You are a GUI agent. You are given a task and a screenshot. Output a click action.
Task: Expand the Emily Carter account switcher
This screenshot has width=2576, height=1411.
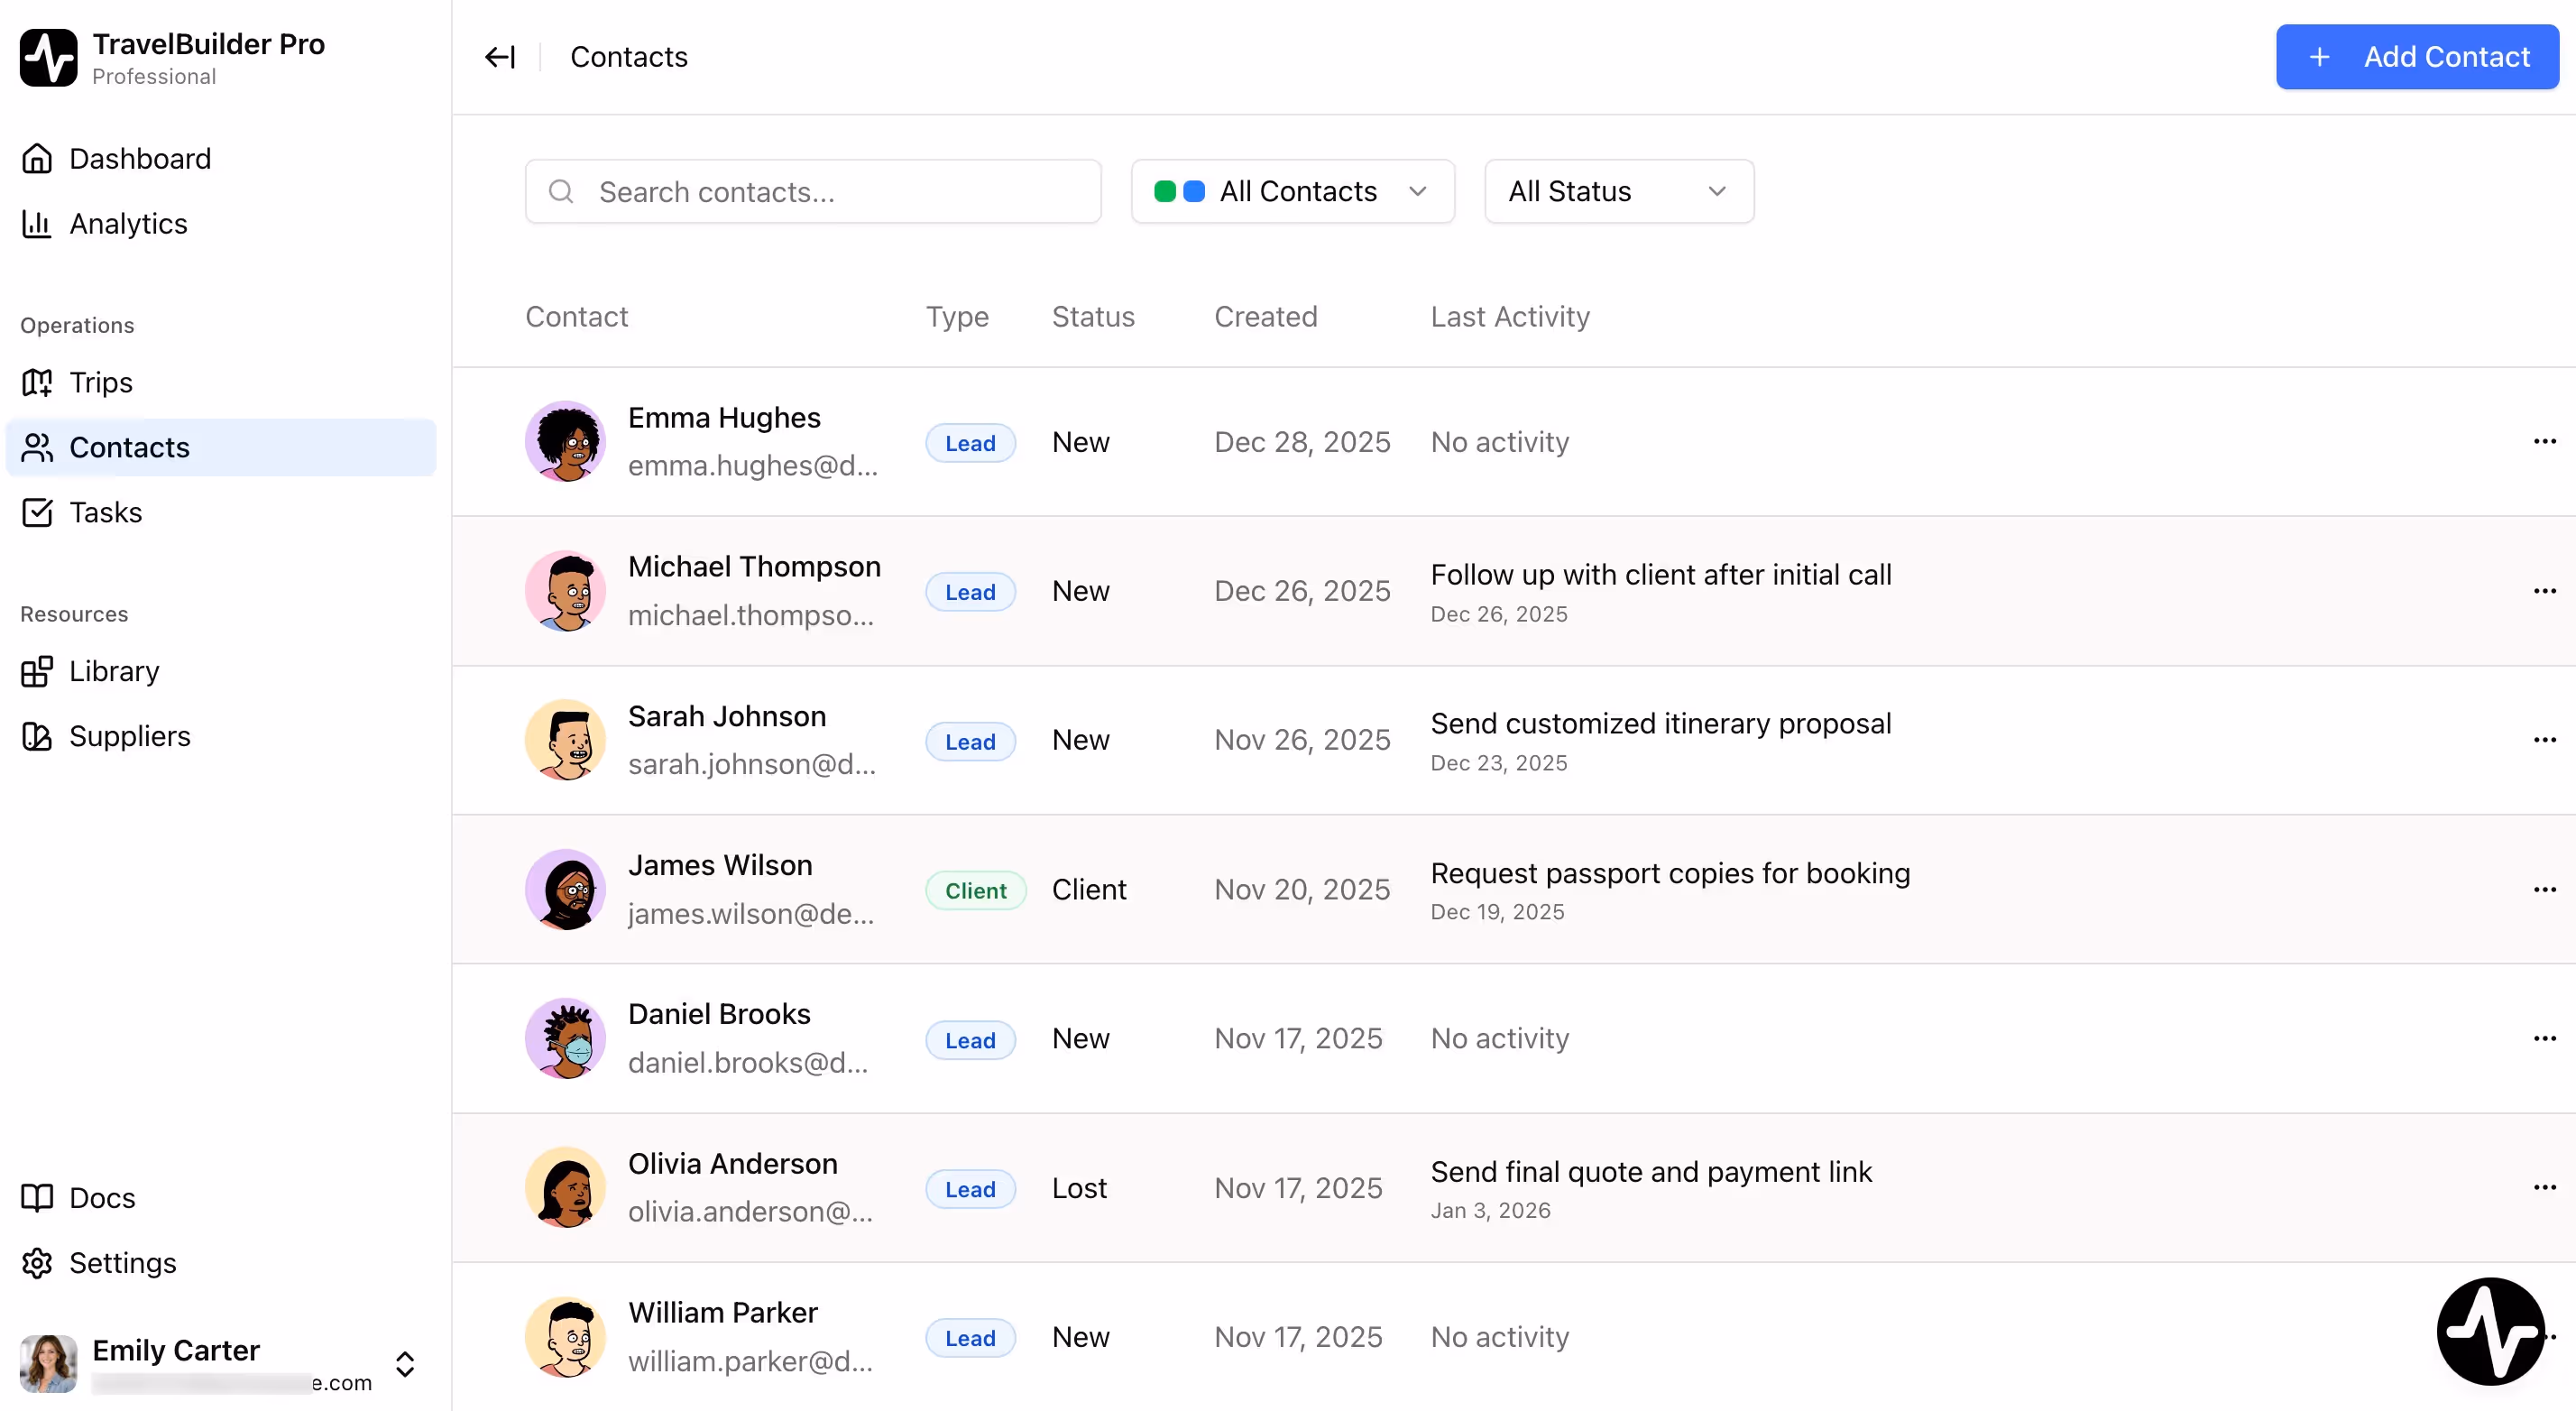(405, 1364)
